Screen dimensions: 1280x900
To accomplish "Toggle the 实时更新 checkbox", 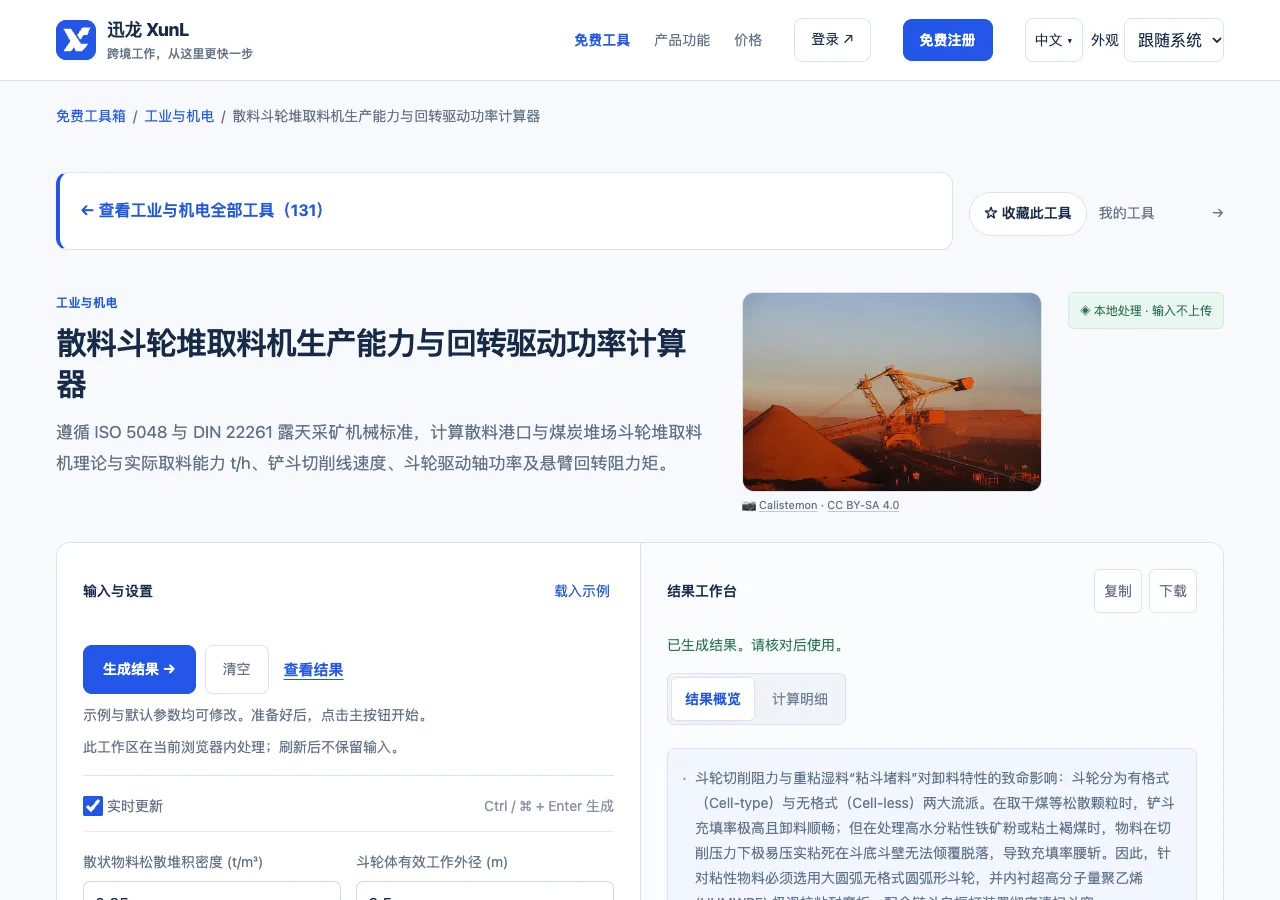I will (x=93, y=806).
